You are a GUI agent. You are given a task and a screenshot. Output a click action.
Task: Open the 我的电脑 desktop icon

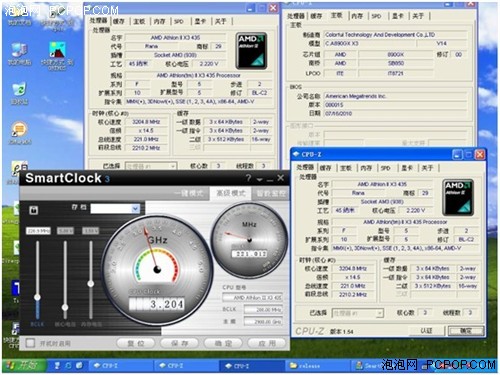pyautogui.click(x=19, y=53)
